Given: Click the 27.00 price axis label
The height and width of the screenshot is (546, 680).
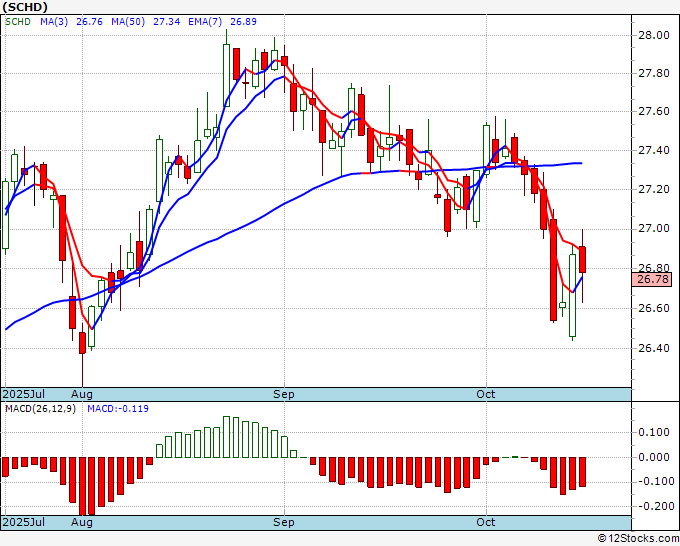Looking at the screenshot, I should click(654, 229).
